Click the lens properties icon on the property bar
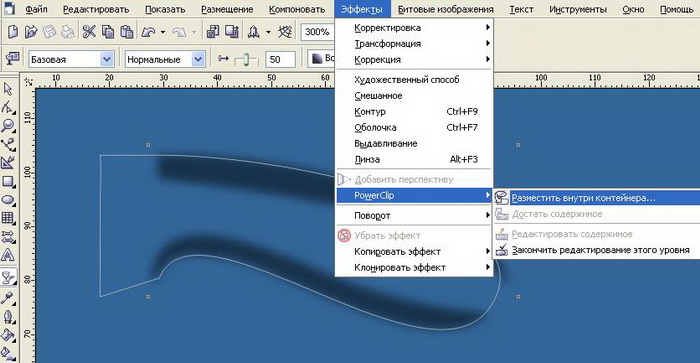Image resolution: width=700 pixels, height=363 pixels. pos(12,59)
